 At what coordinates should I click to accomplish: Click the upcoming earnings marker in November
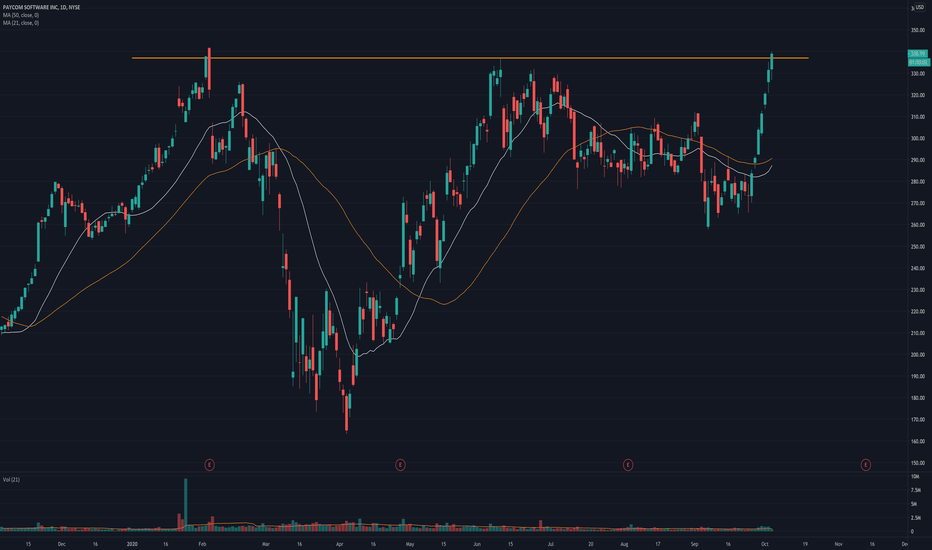(865, 465)
